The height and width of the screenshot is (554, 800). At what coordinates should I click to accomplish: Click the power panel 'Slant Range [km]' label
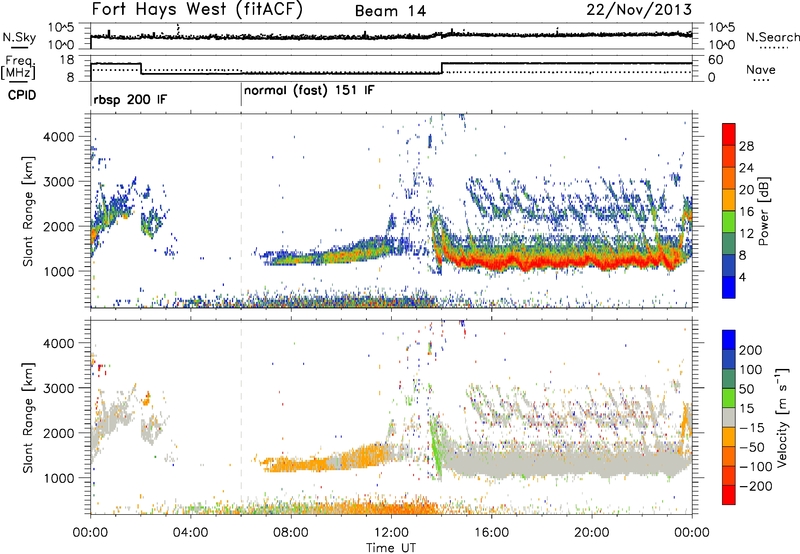pyautogui.click(x=29, y=211)
